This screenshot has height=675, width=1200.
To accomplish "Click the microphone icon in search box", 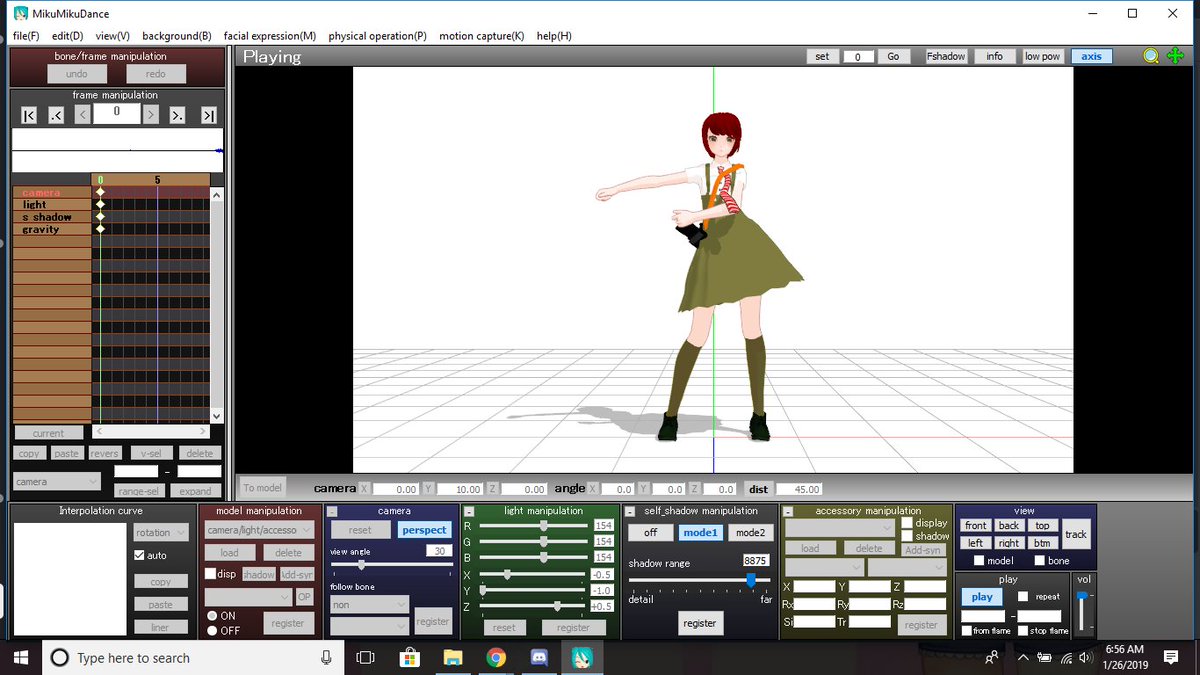I will [326, 657].
